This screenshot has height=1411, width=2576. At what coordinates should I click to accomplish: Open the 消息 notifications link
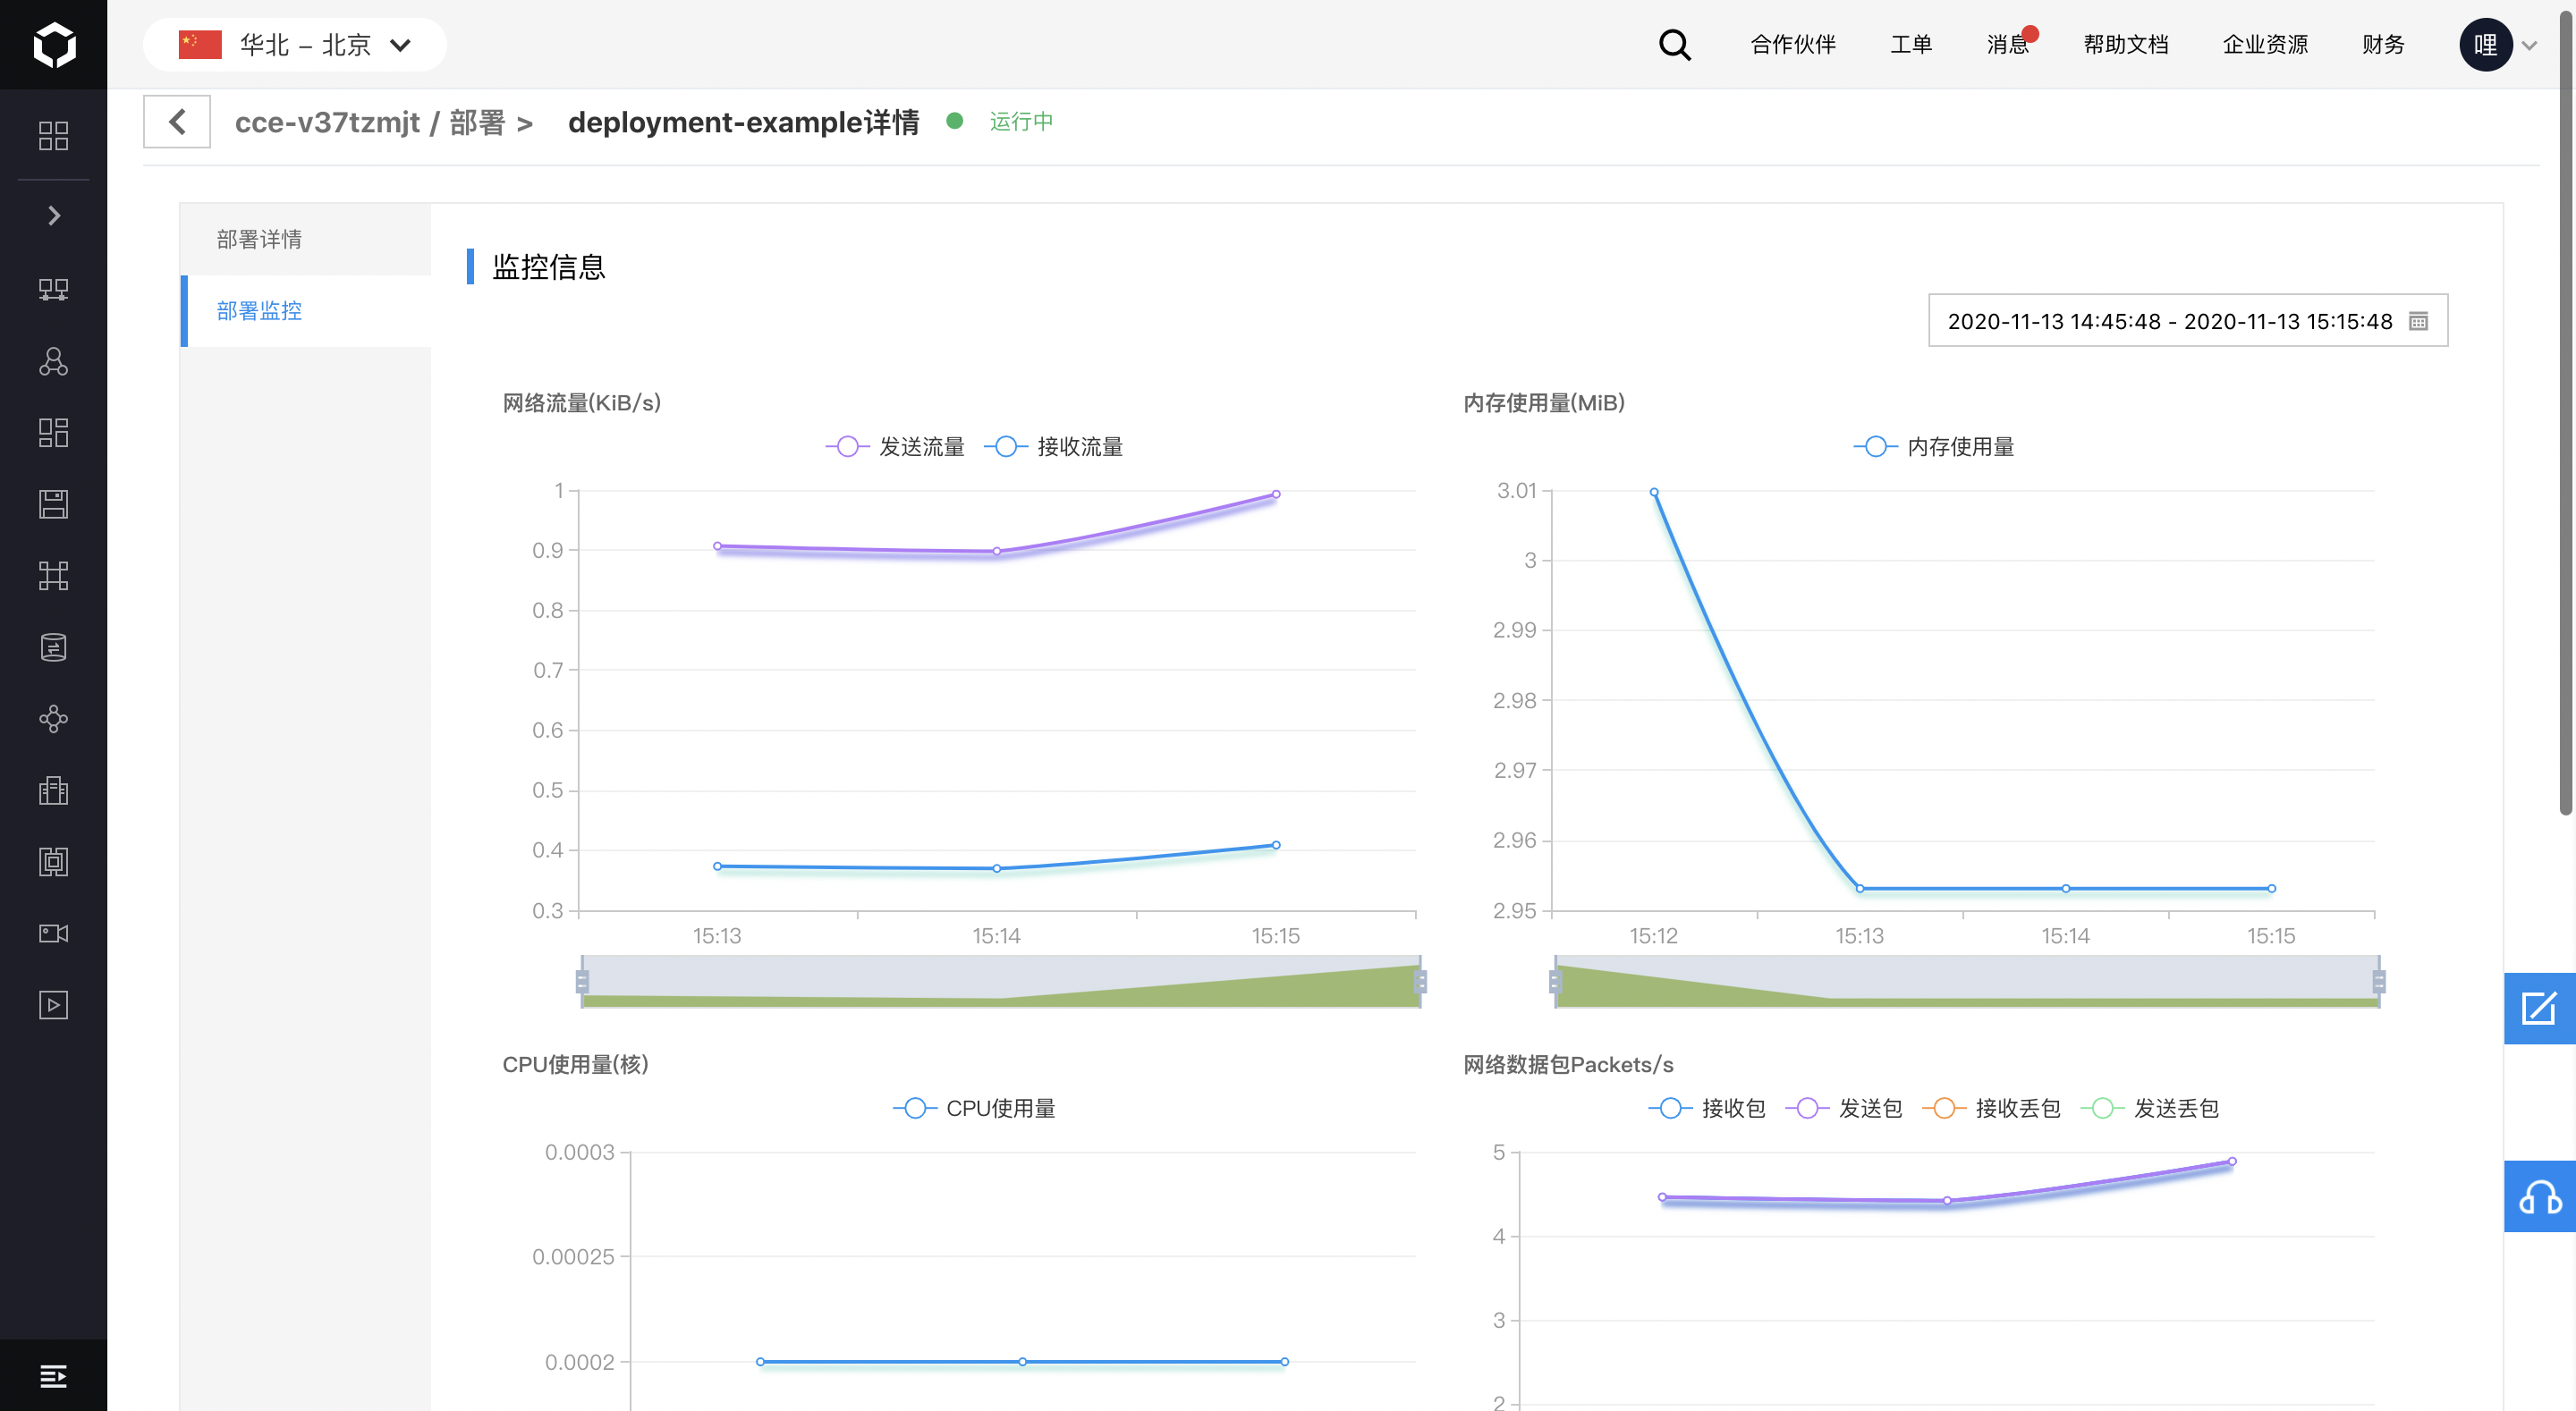tap(2009, 45)
